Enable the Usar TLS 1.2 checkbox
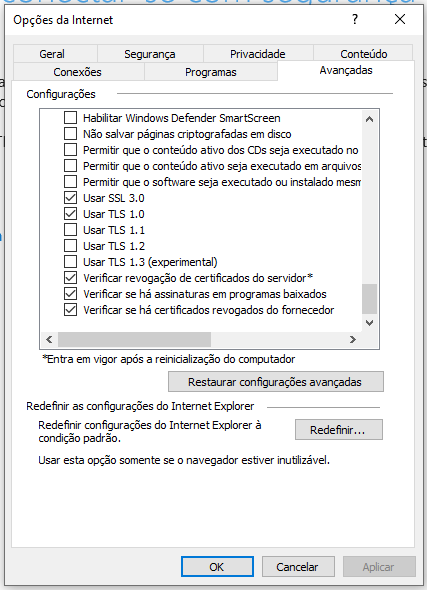The width and height of the screenshot is (427, 590). tap(70, 246)
